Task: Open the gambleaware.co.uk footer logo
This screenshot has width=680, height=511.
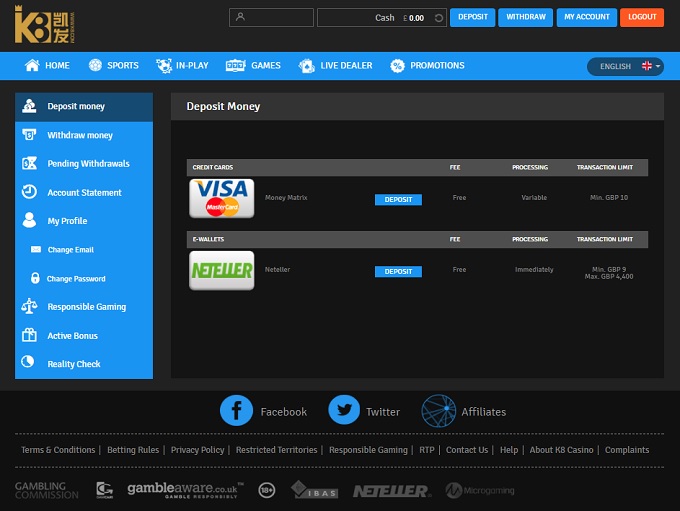Action: (185, 490)
